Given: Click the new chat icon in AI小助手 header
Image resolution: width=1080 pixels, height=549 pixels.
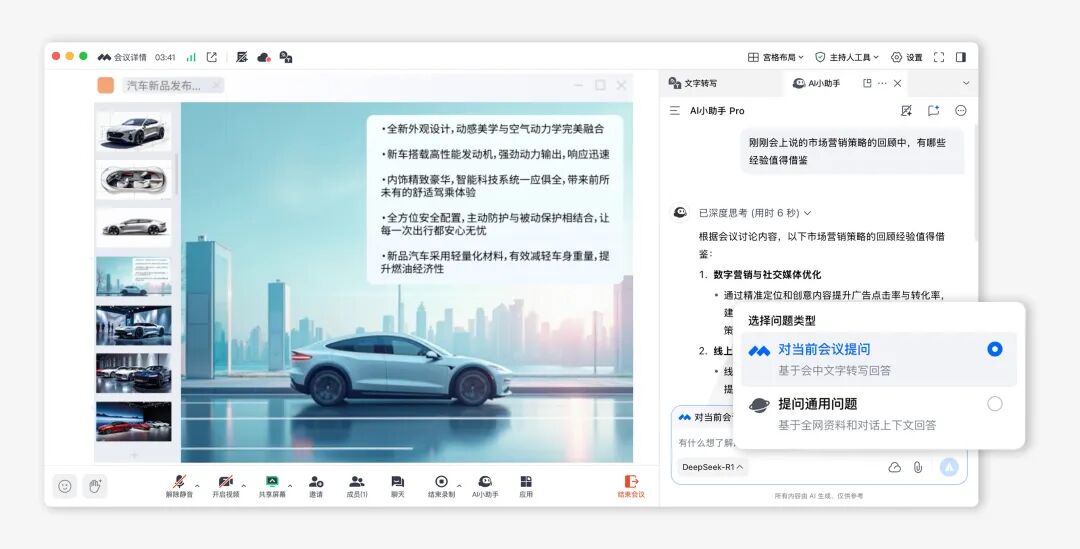Looking at the screenshot, I should point(933,111).
